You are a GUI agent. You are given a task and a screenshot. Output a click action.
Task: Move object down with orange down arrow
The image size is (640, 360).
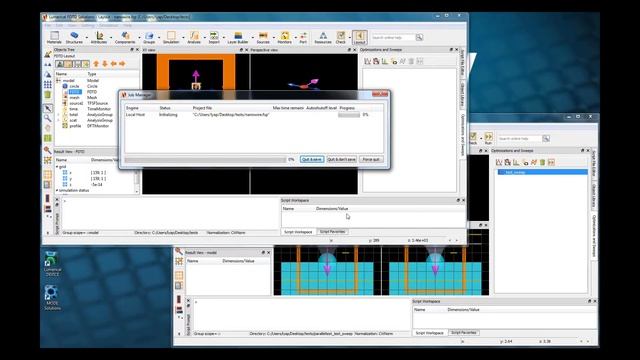(x=105, y=64)
